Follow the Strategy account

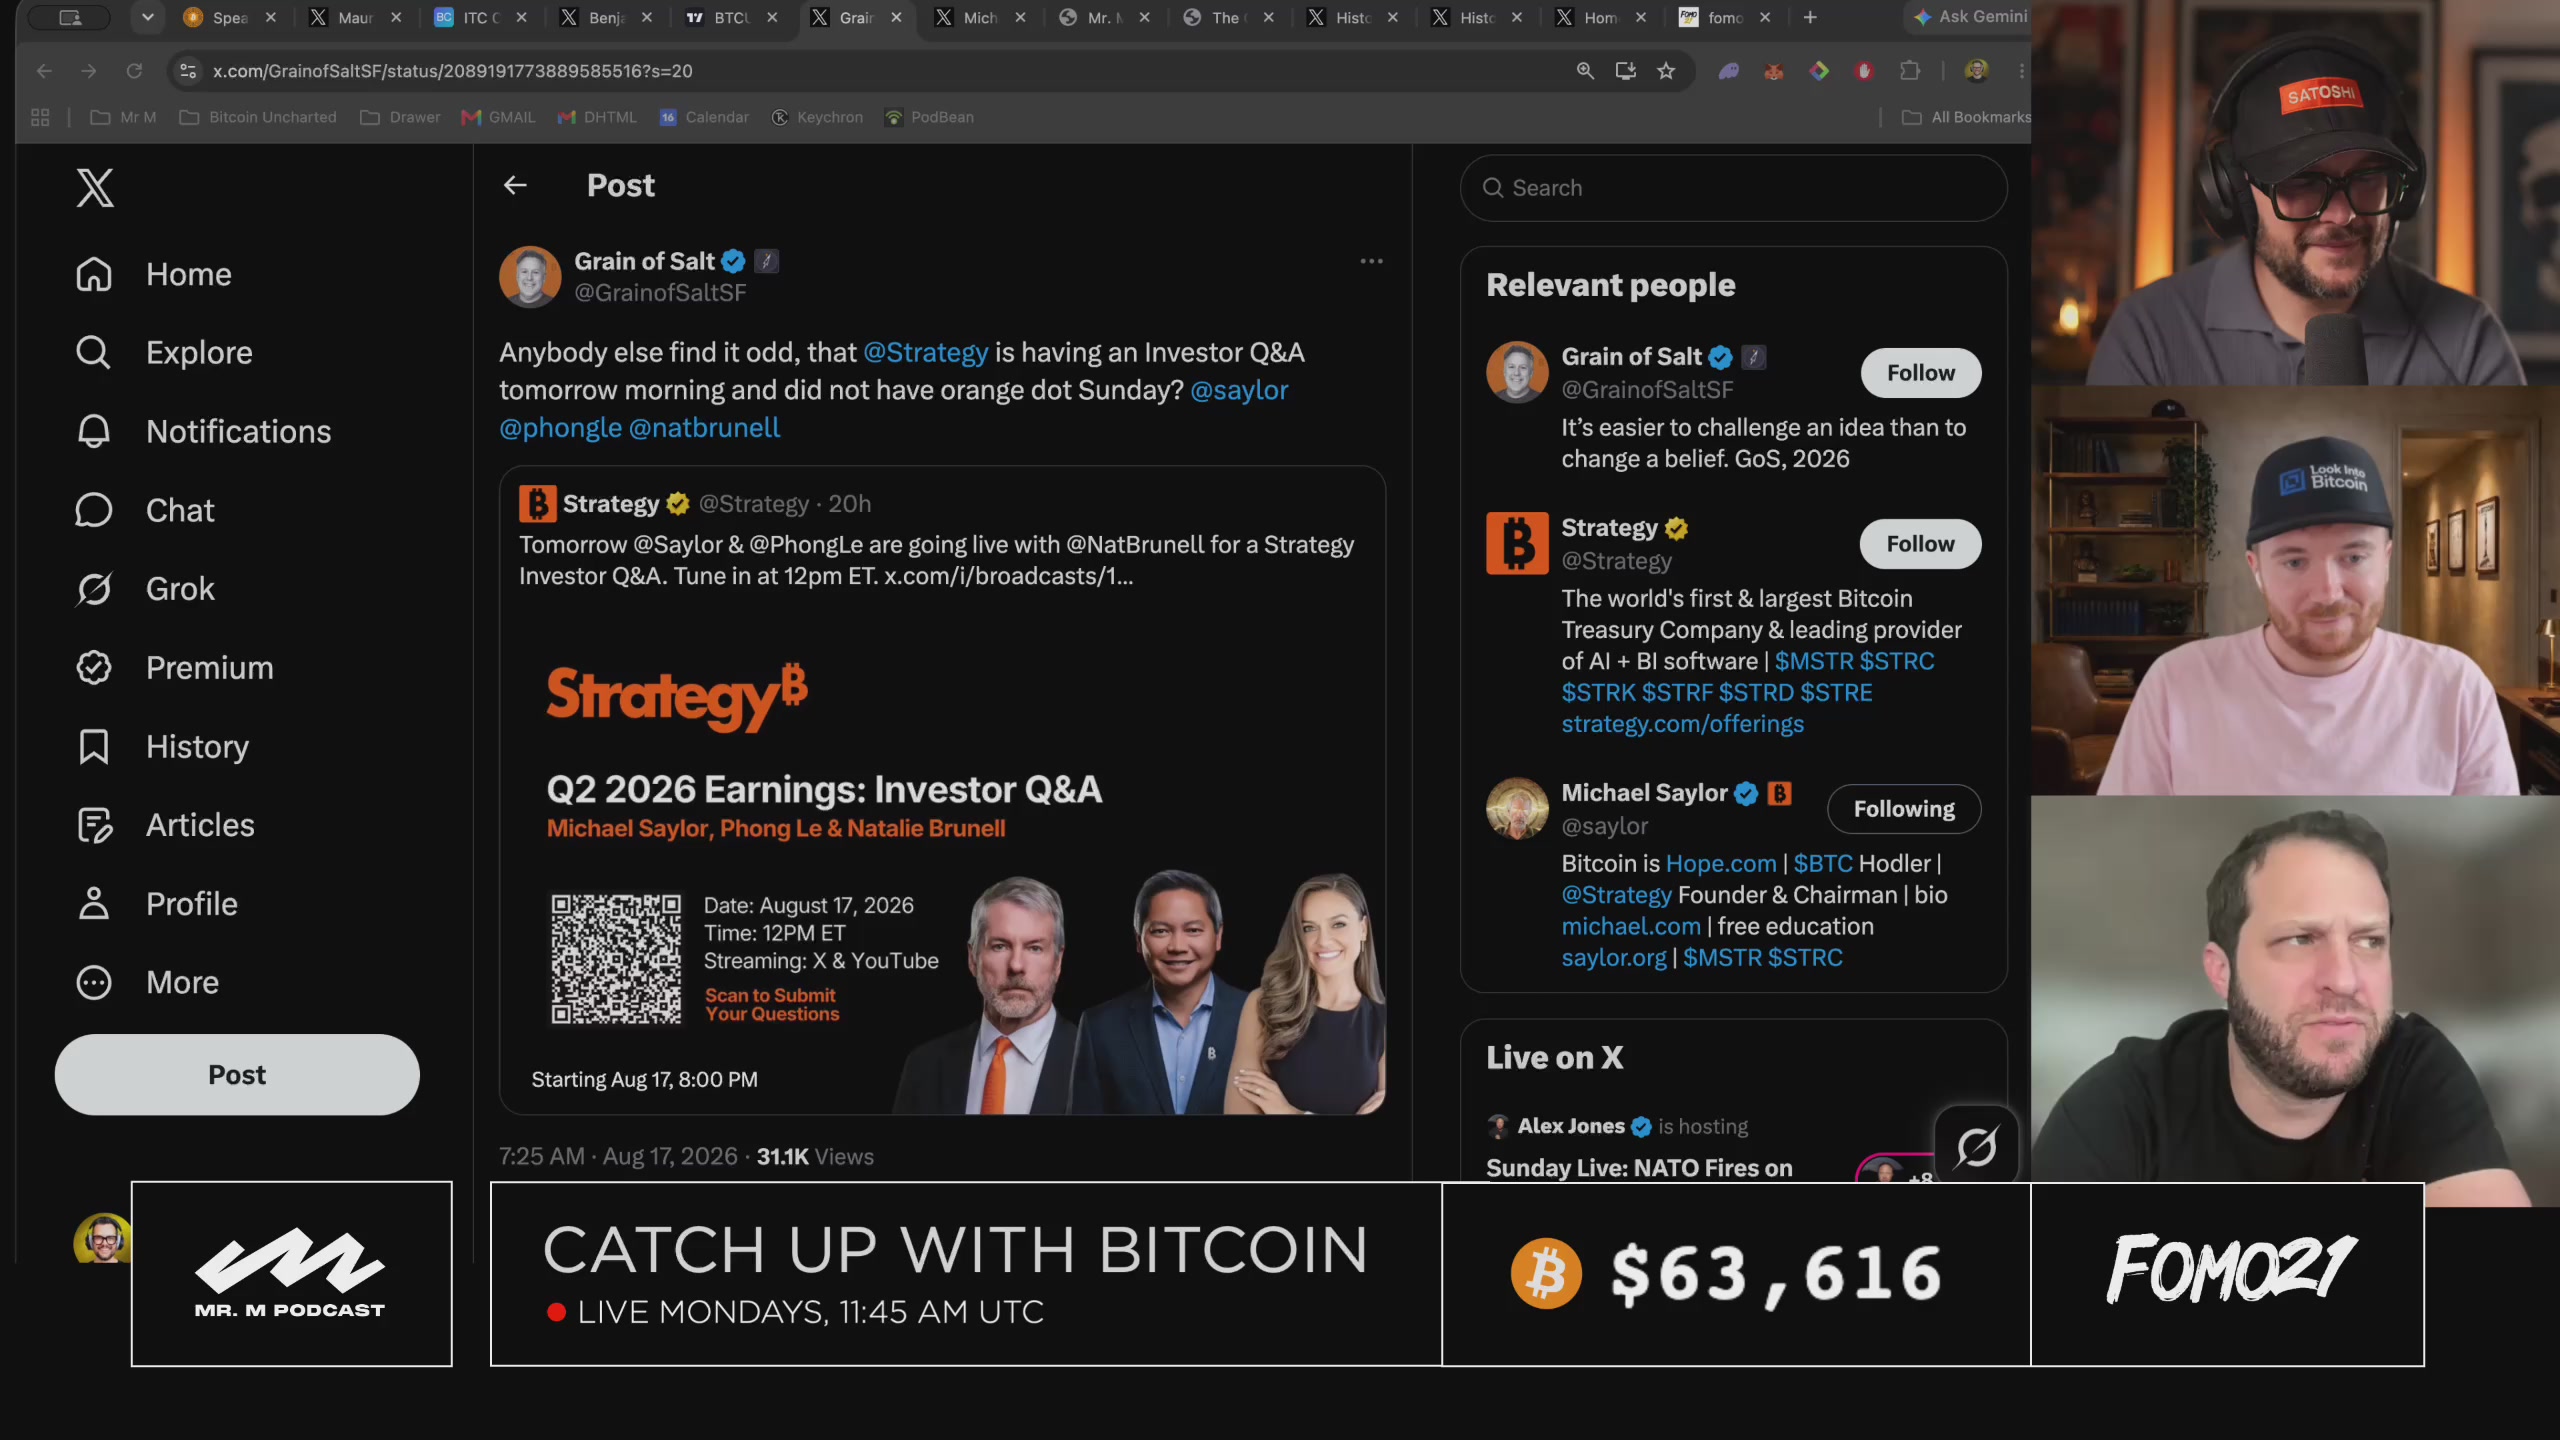pos(1920,544)
